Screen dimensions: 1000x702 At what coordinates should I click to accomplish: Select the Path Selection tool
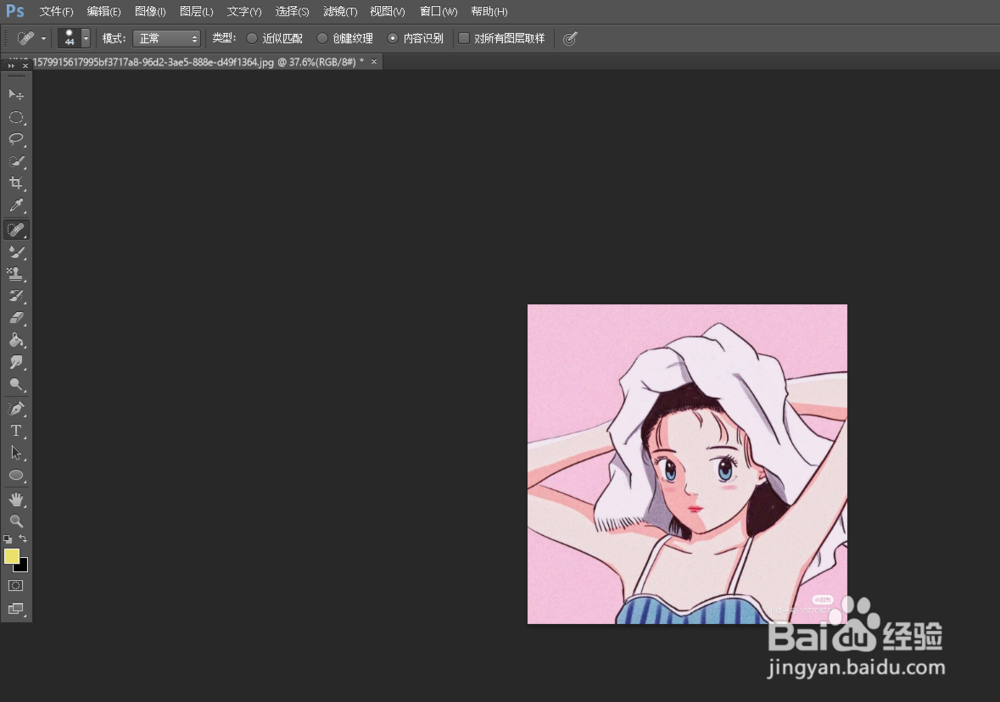pos(16,453)
